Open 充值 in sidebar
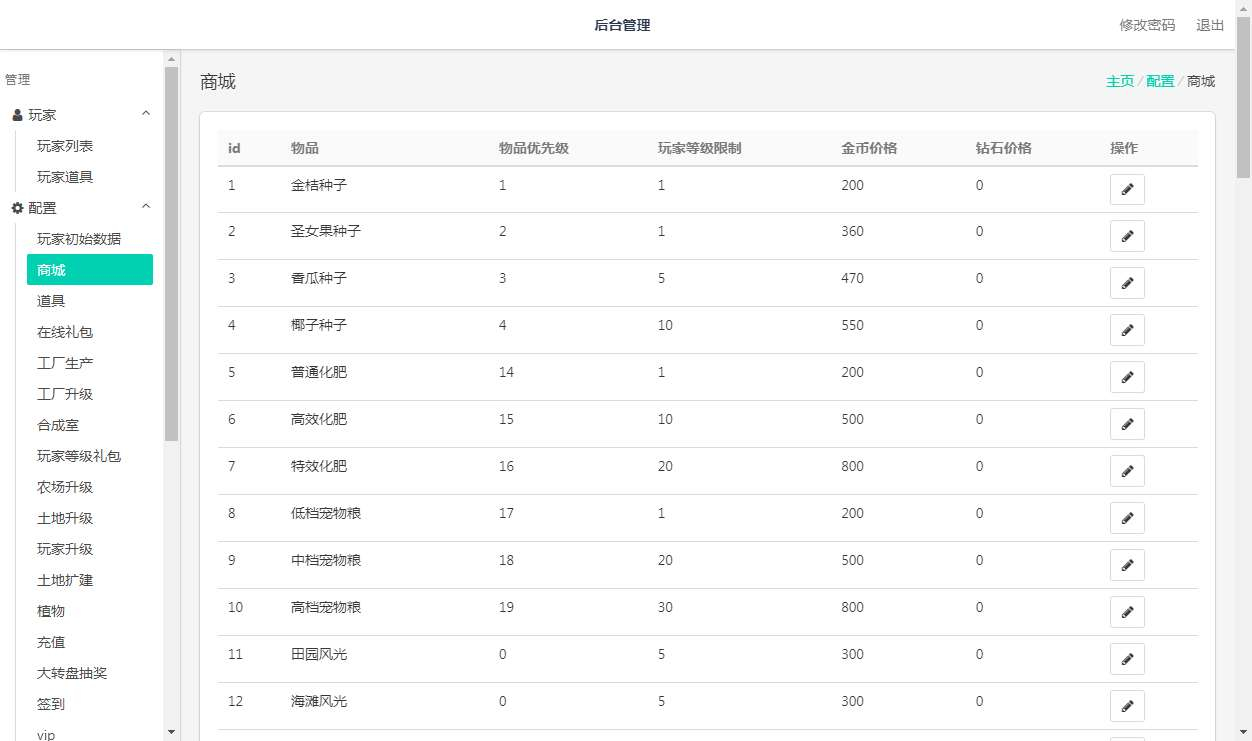Image resolution: width=1252 pixels, height=741 pixels. (51, 642)
